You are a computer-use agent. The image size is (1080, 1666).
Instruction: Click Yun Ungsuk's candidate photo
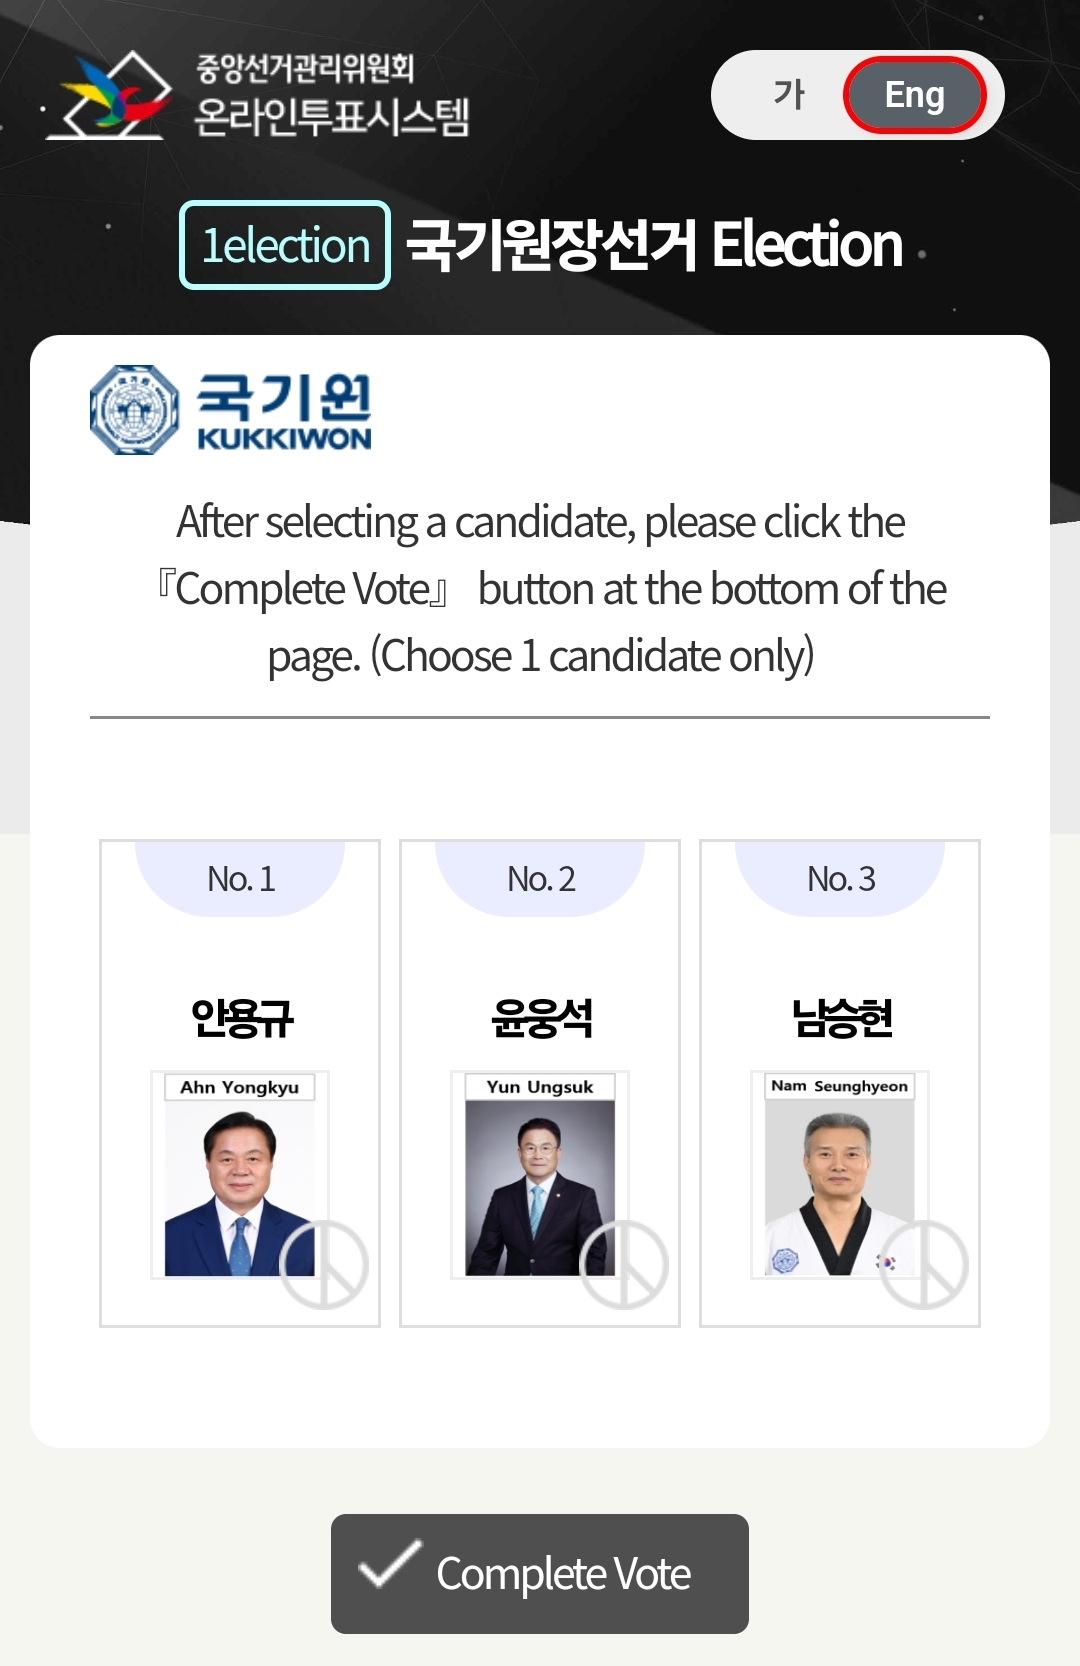coord(539,1188)
